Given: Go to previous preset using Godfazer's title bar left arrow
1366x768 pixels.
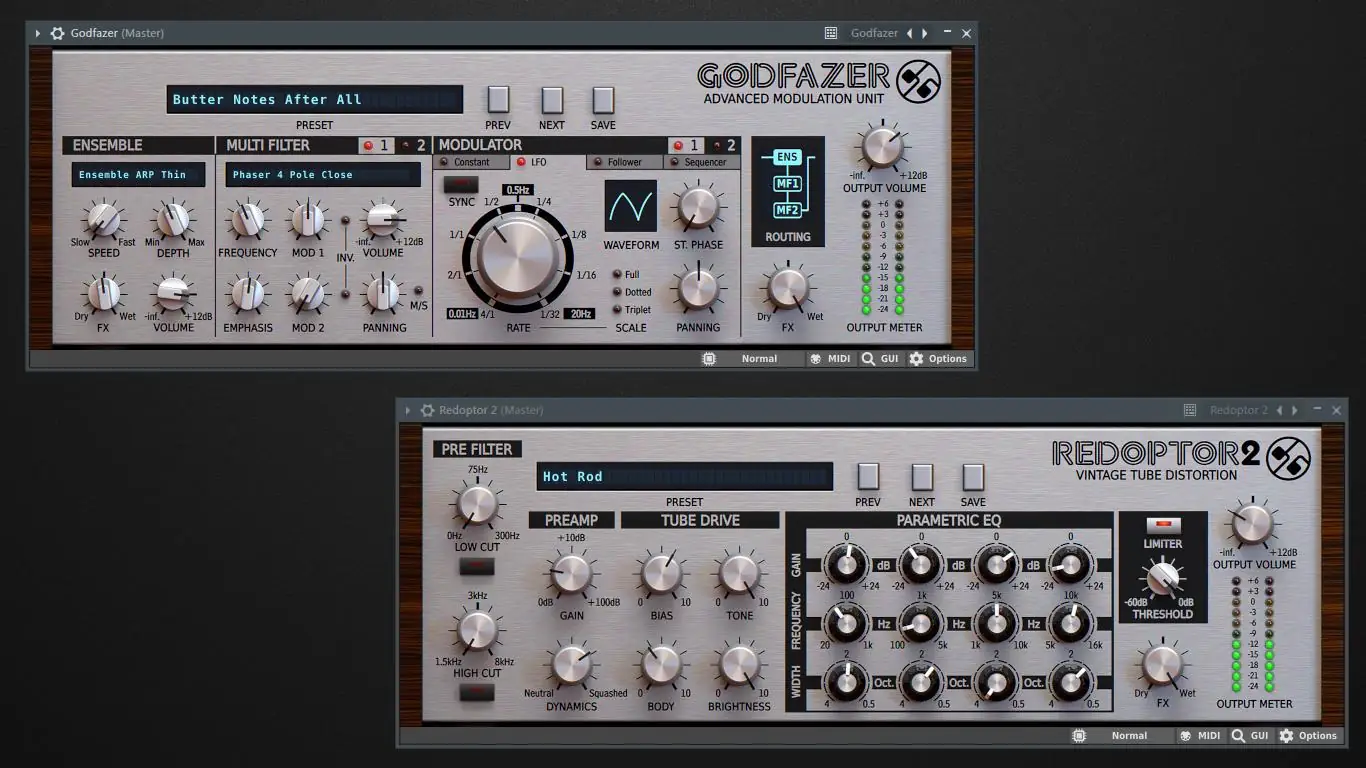Looking at the screenshot, I should 909,33.
